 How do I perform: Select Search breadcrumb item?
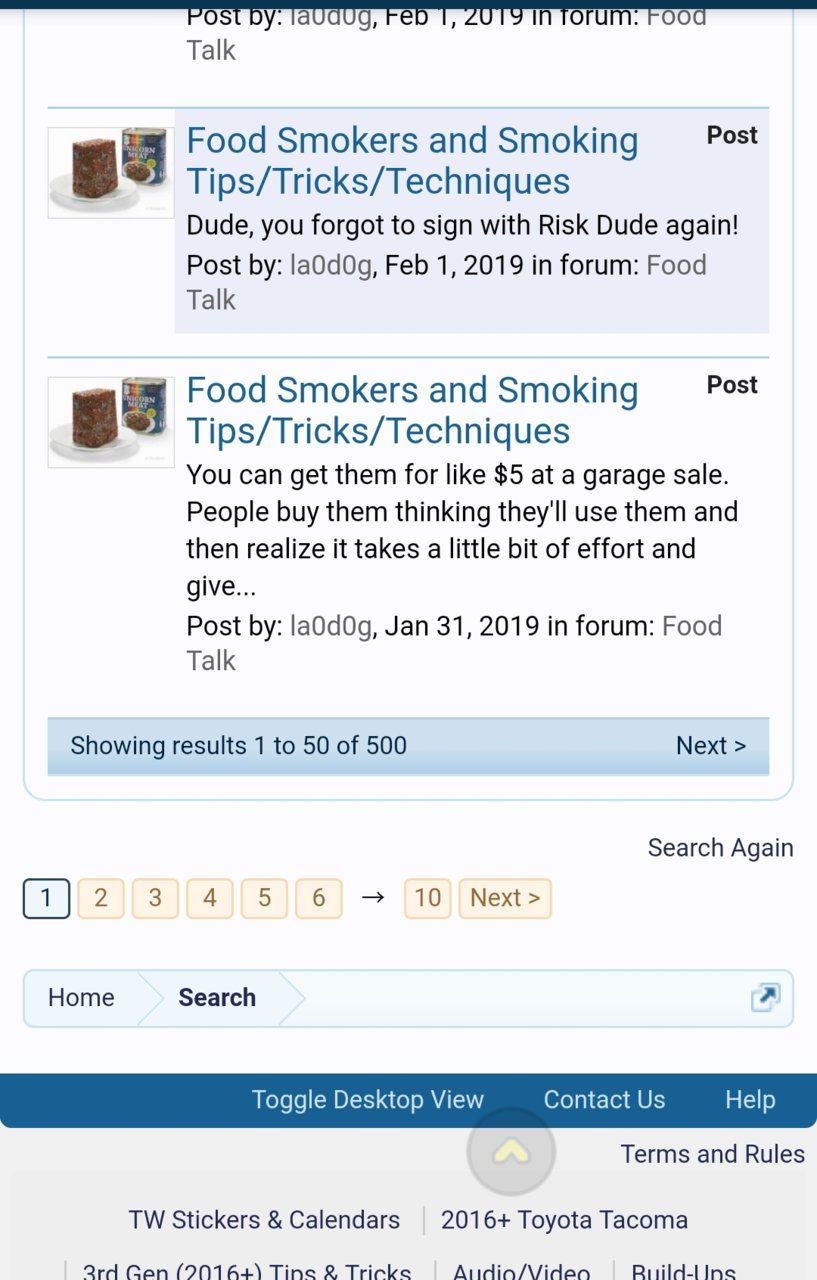coord(217,997)
